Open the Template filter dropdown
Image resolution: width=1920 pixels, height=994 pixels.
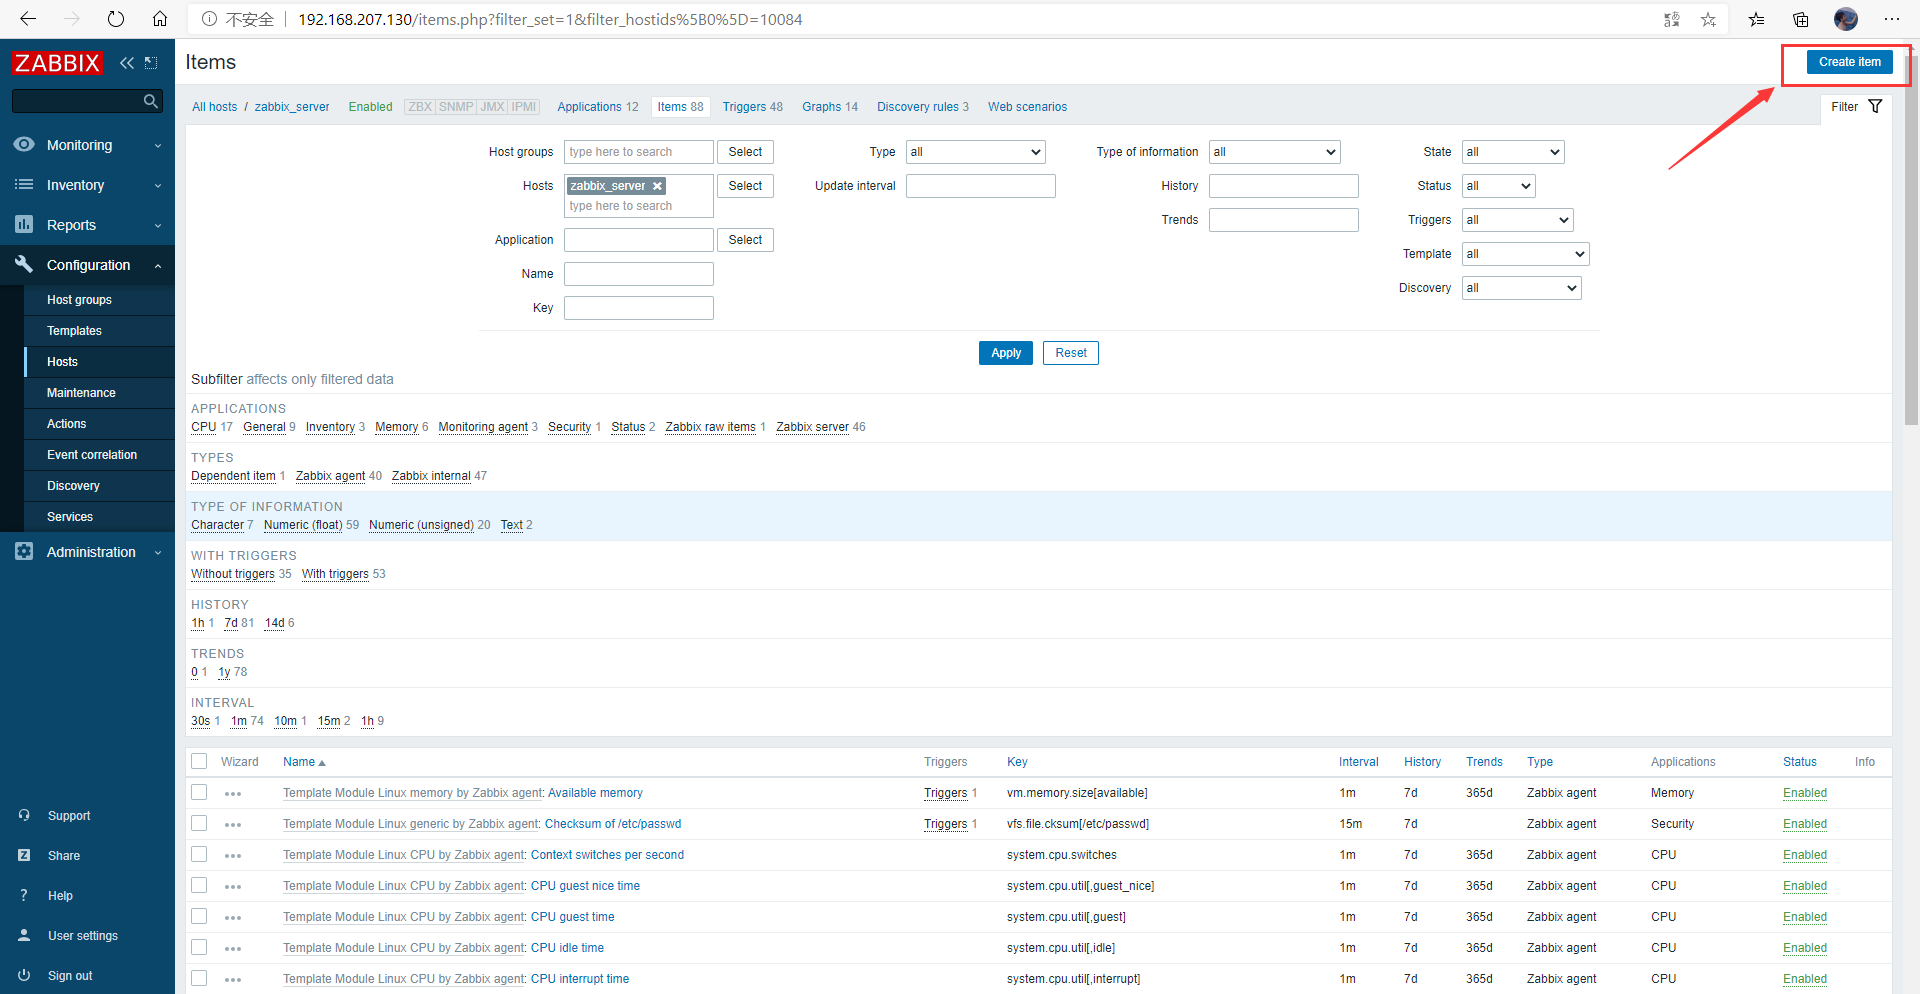[1526, 254]
